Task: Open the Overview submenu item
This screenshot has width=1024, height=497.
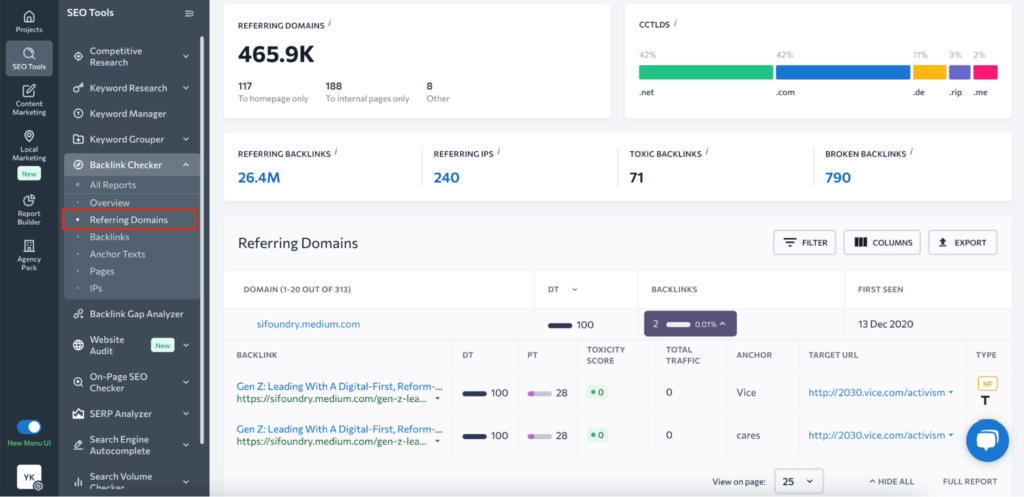Action: [110, 203]
